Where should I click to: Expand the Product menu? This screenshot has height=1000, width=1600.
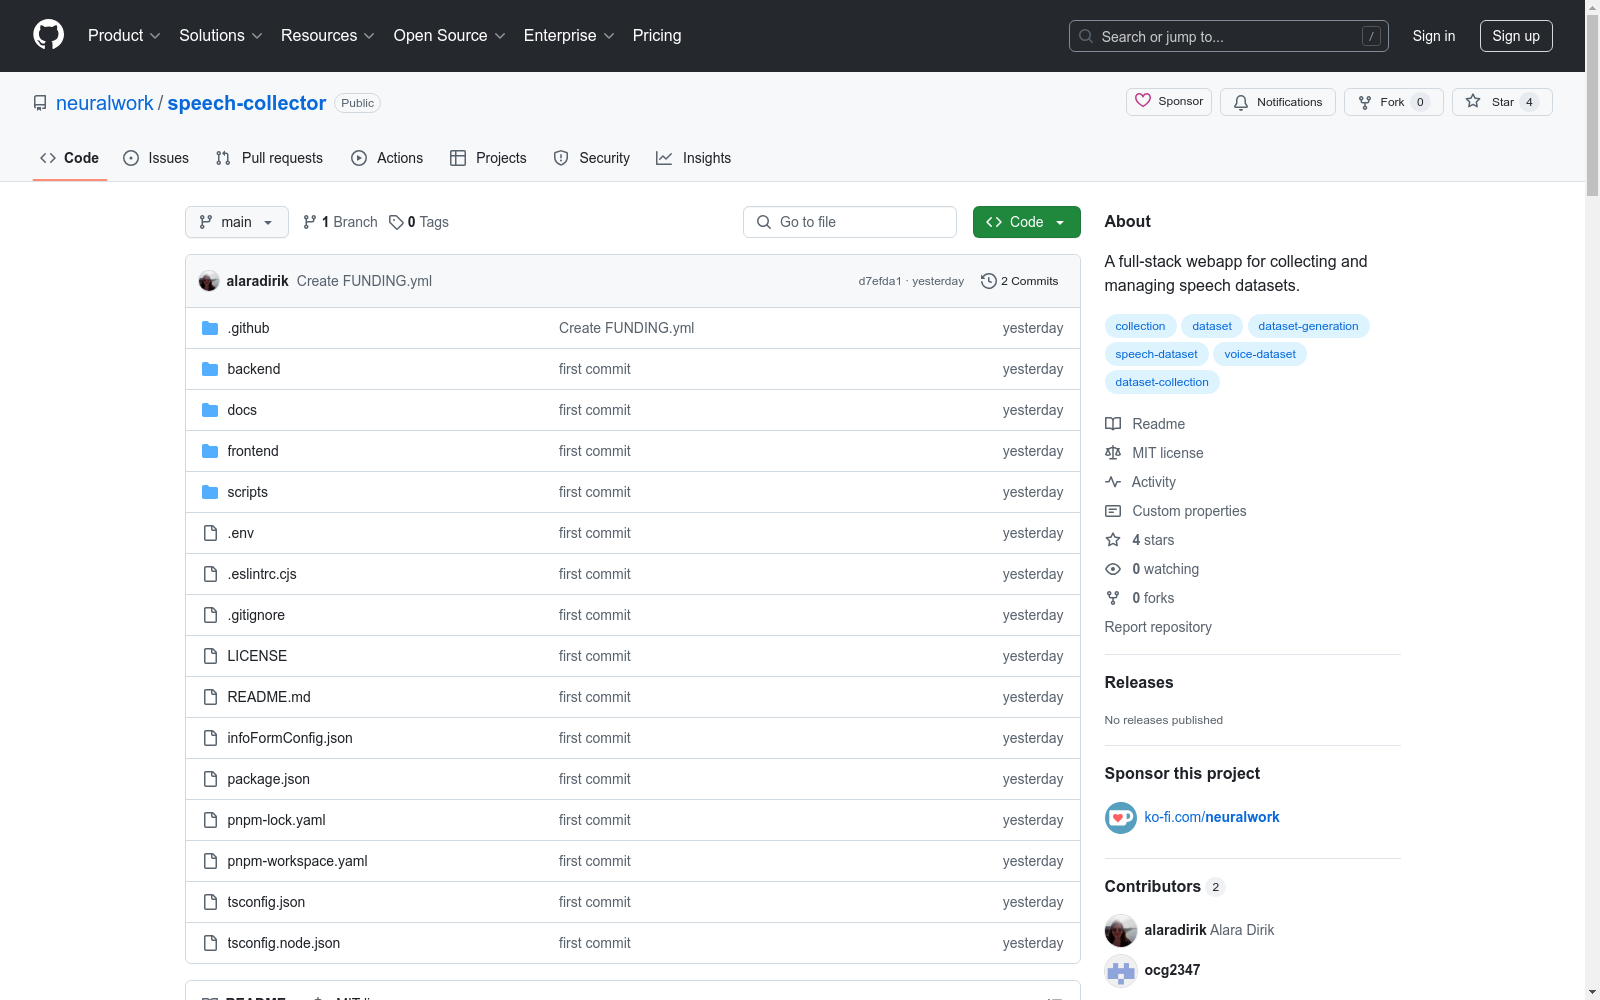[x=124, y=36]
